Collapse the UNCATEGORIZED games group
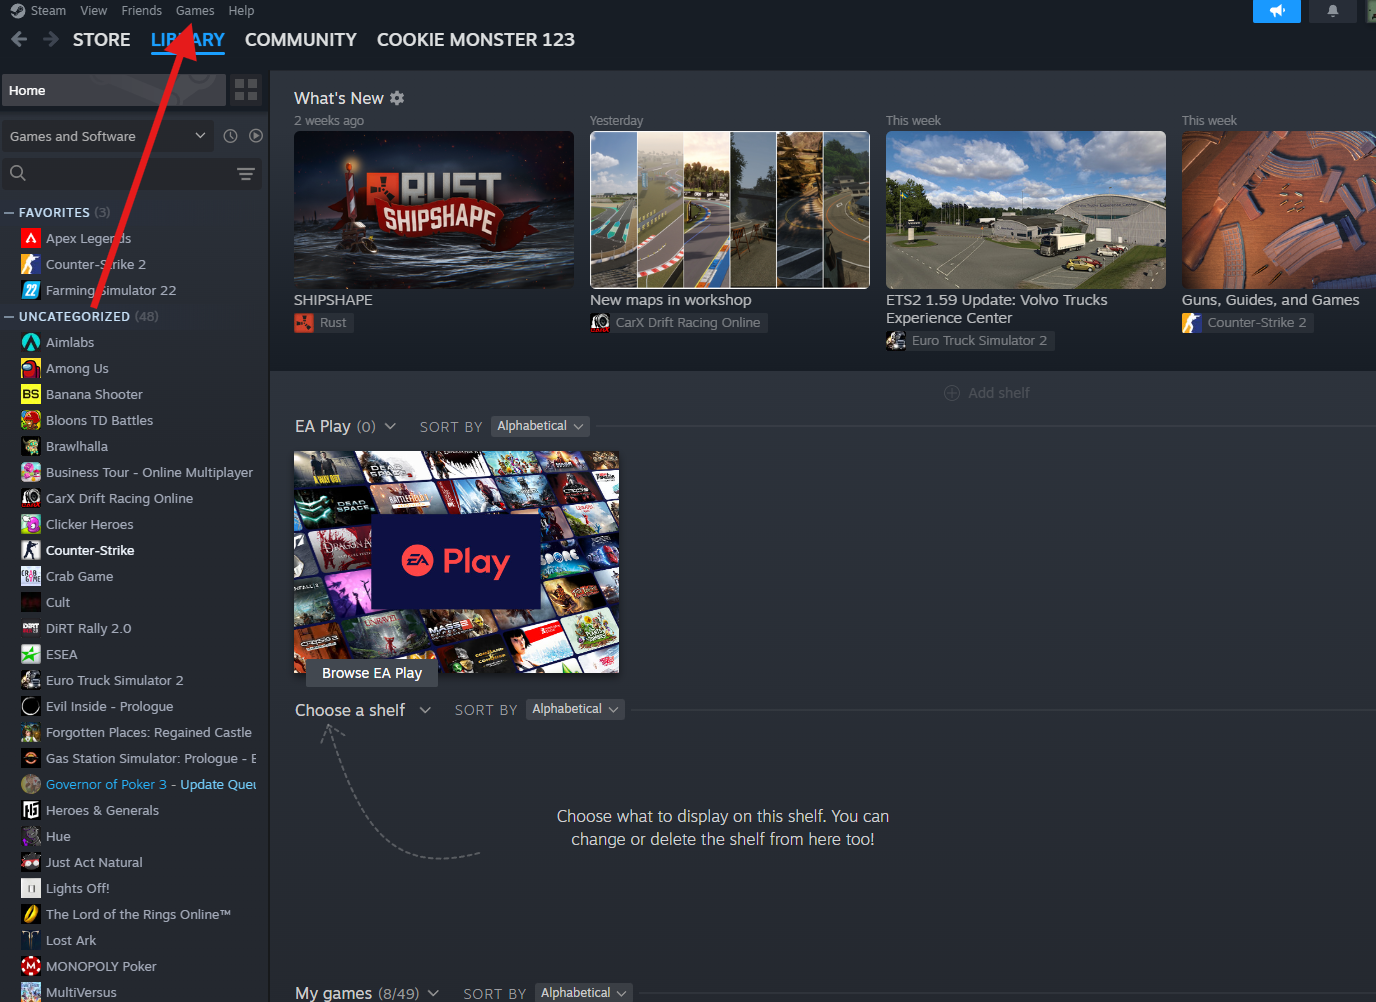 click(7, 316)
